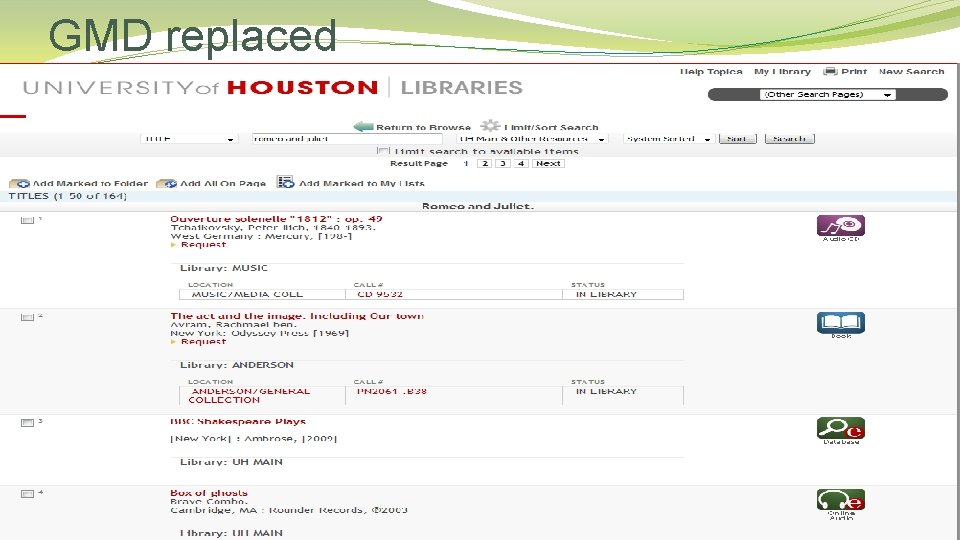Click the Add Marked to Folder icon

(20, 184)
